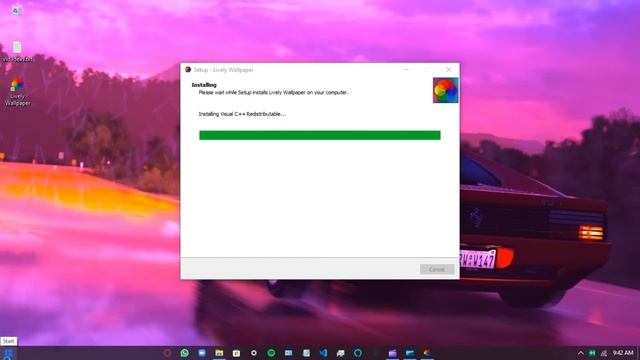The width and height of the screenshot is (640, 360).
Task: Click "Setup - Lively Wallpaper" title text
Action: click(223, 70)
